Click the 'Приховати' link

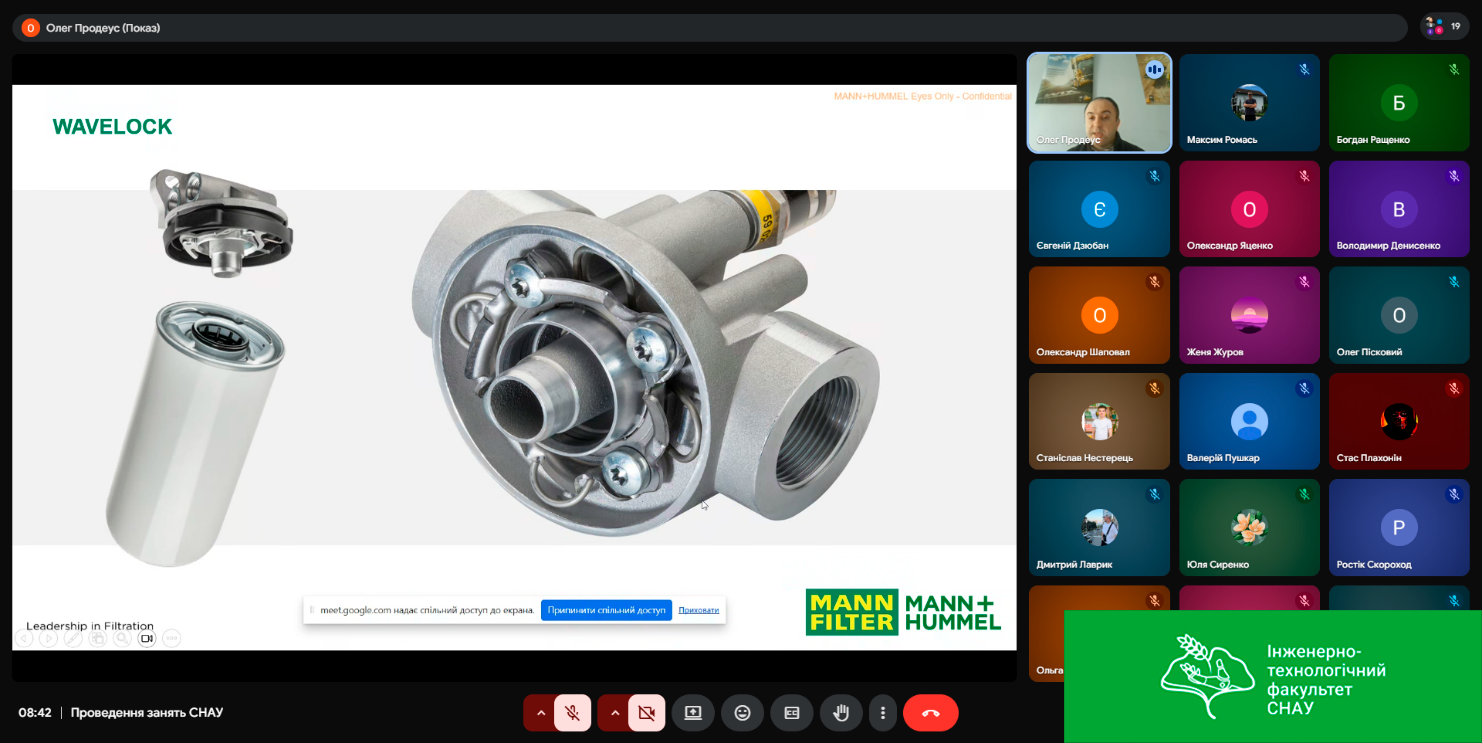(698, 610)
